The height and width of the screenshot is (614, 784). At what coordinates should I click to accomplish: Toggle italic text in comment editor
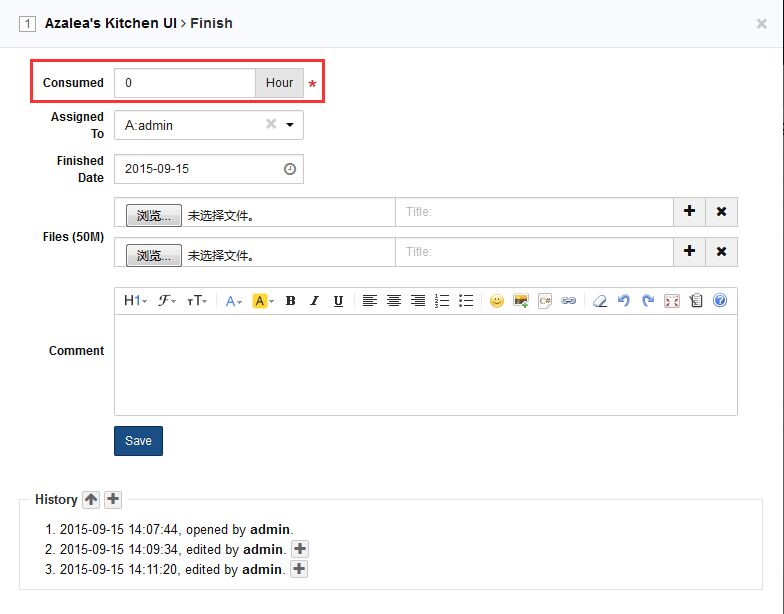click(x=314, y=301)
